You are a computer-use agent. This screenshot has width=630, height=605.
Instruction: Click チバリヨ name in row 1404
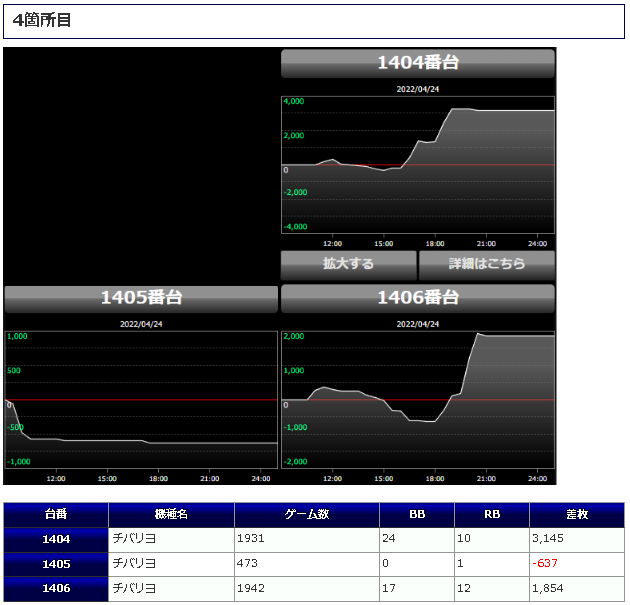(x=134, y=539)
